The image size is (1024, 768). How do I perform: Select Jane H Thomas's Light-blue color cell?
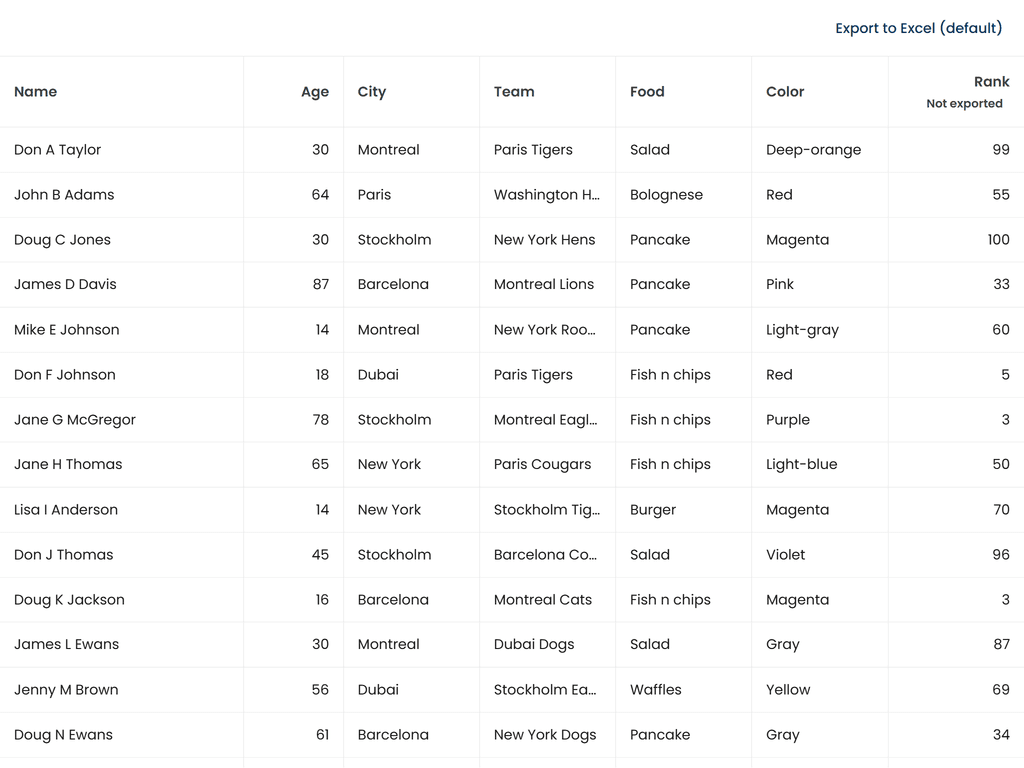pyautogui.click(x=803, y=464)
